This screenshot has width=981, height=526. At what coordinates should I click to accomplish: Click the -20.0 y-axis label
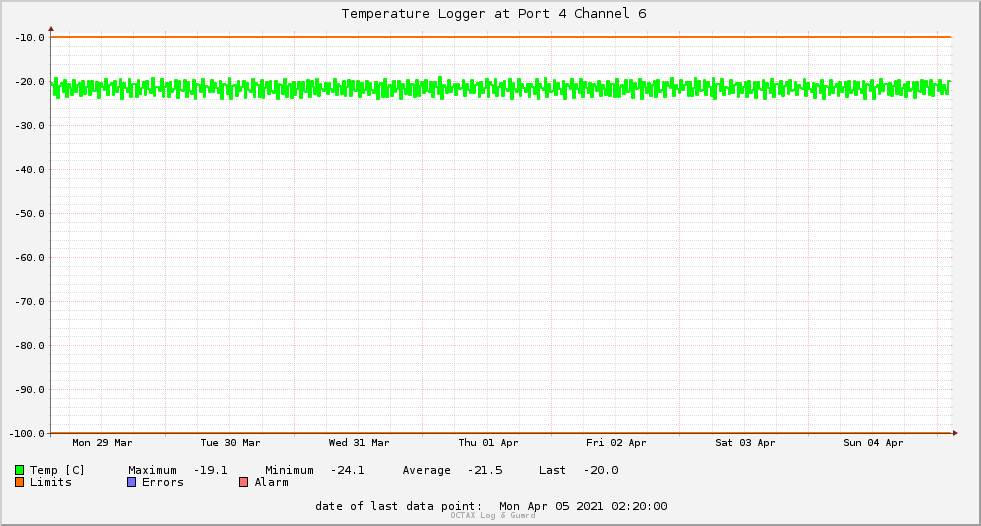coord(29,81)
